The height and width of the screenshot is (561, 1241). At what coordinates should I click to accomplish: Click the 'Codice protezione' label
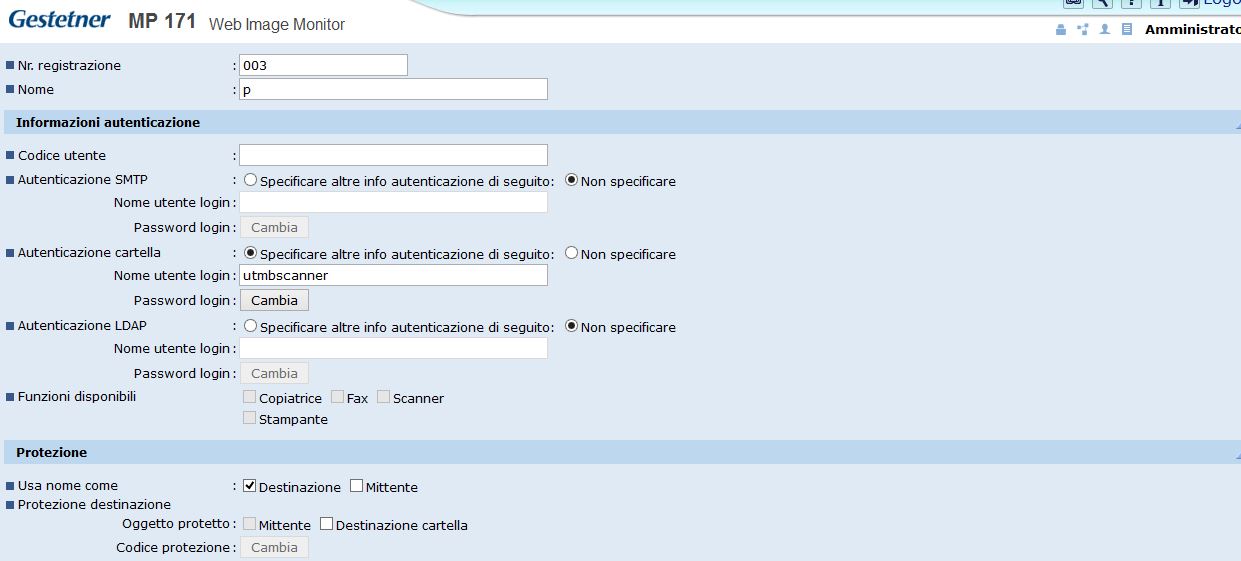[174, 547]
